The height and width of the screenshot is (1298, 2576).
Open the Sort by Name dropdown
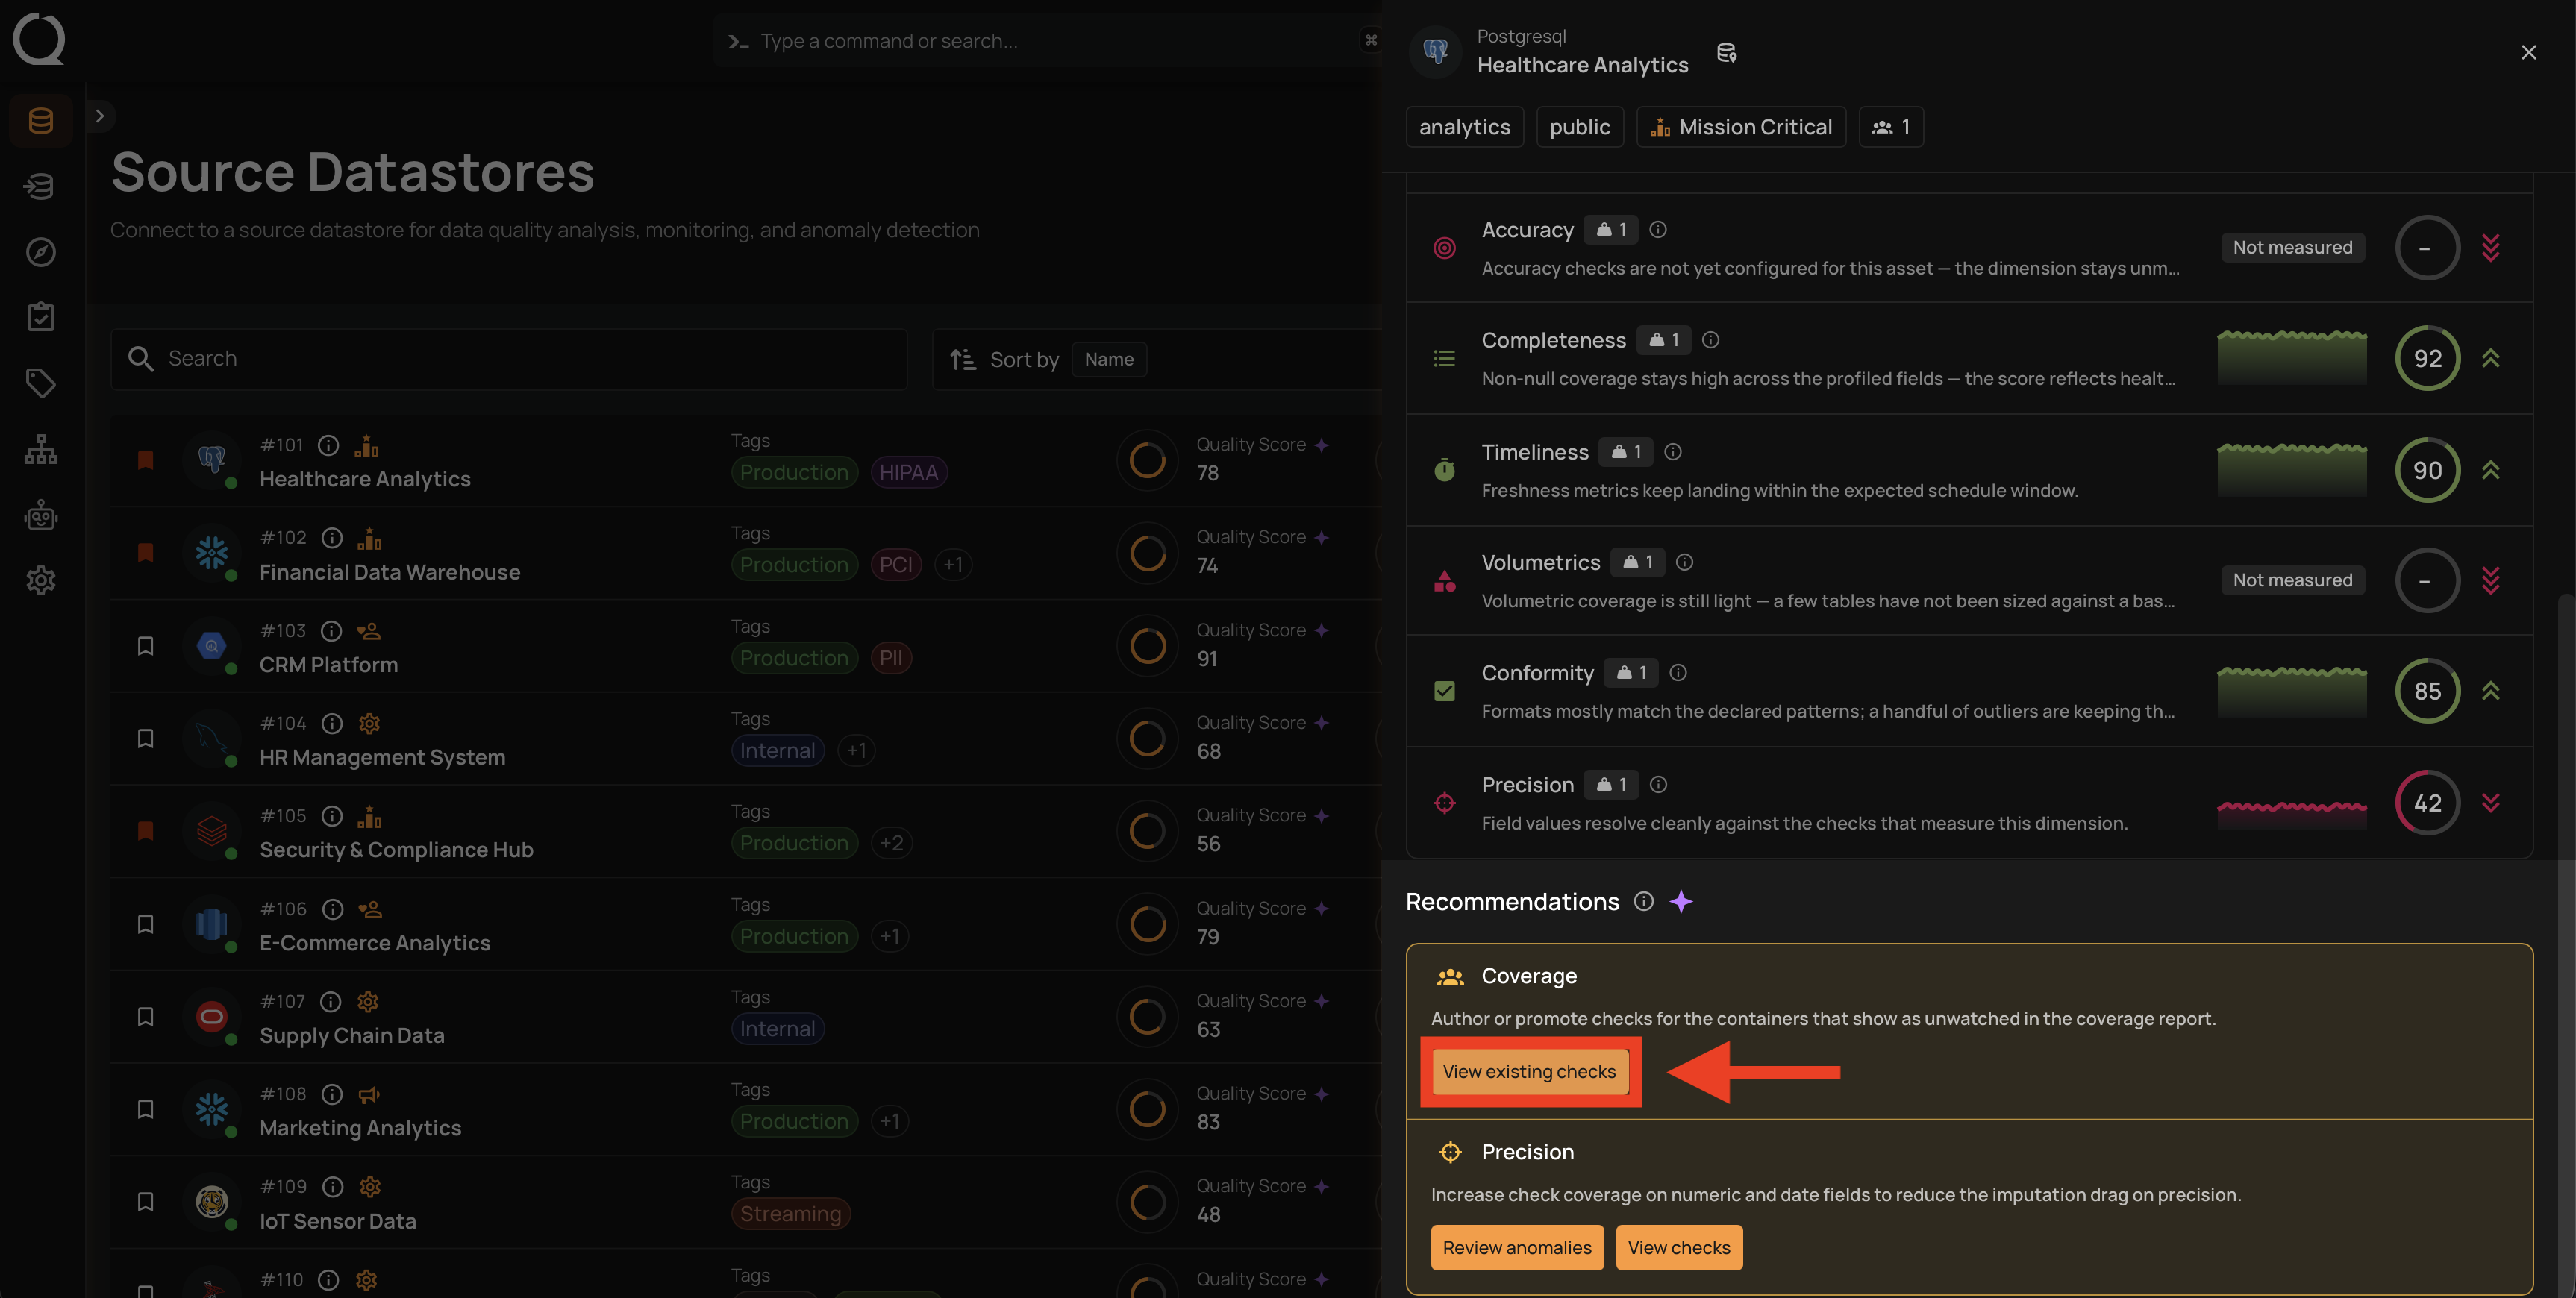1109,359
